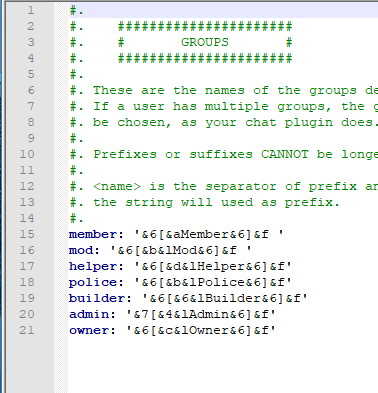Image resolution: width=378 pixels, height=393 pixels.
Task: Click the helper value '&6[&d&lHelper&6]&f'
Action: 213,266
